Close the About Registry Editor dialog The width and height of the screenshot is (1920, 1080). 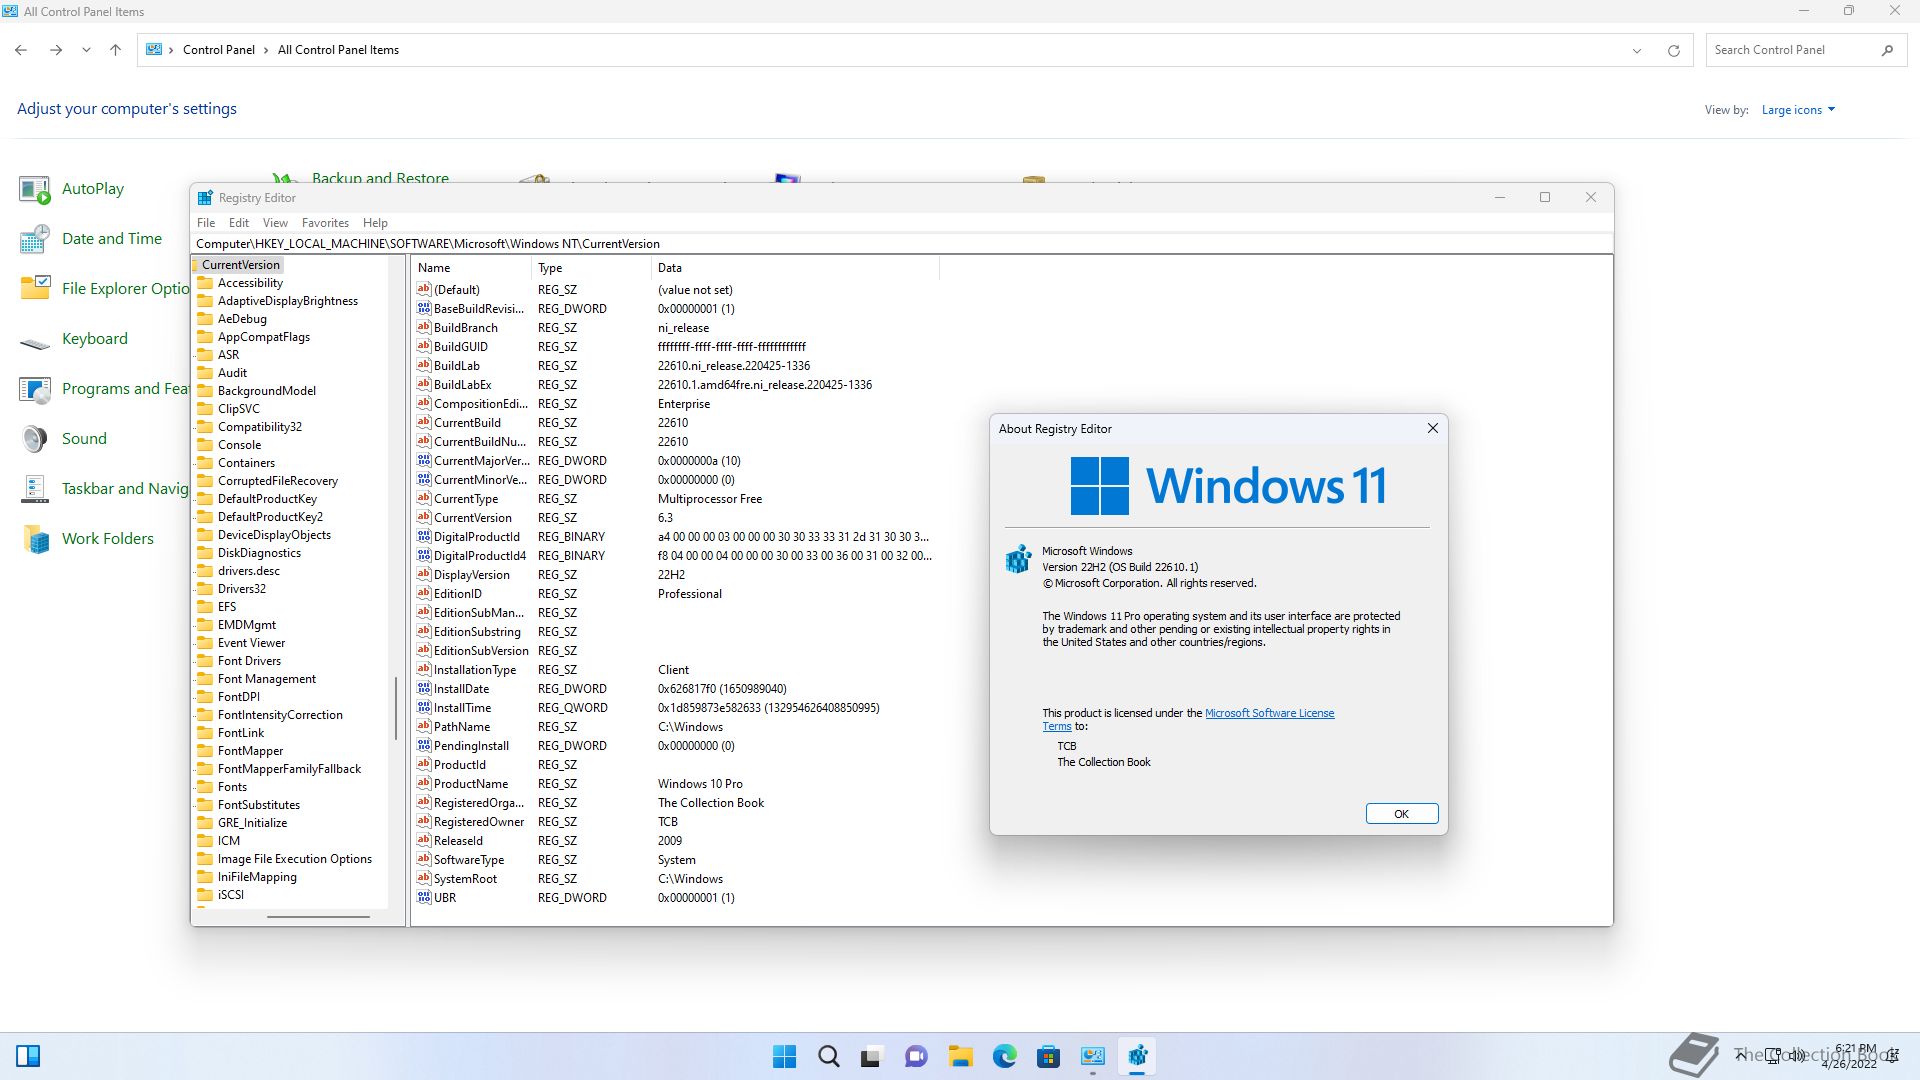pyautogui.click(x=1432, y=428)
